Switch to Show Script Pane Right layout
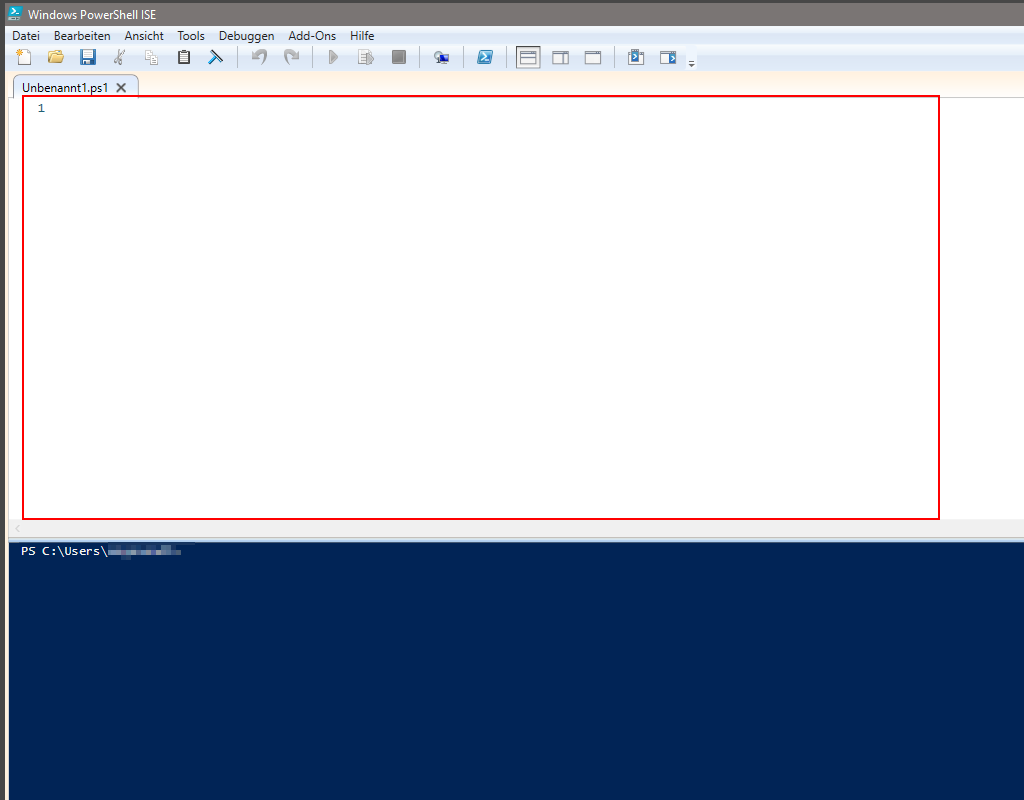Viewport: 1024px width, 800px height. coord(561,57)
